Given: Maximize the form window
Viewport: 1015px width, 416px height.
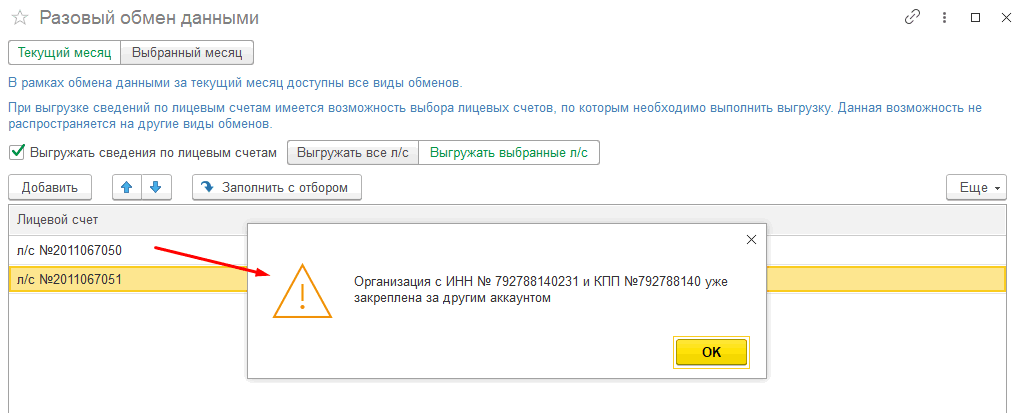Looking at the screenshot, I should [x=975, y=18].
